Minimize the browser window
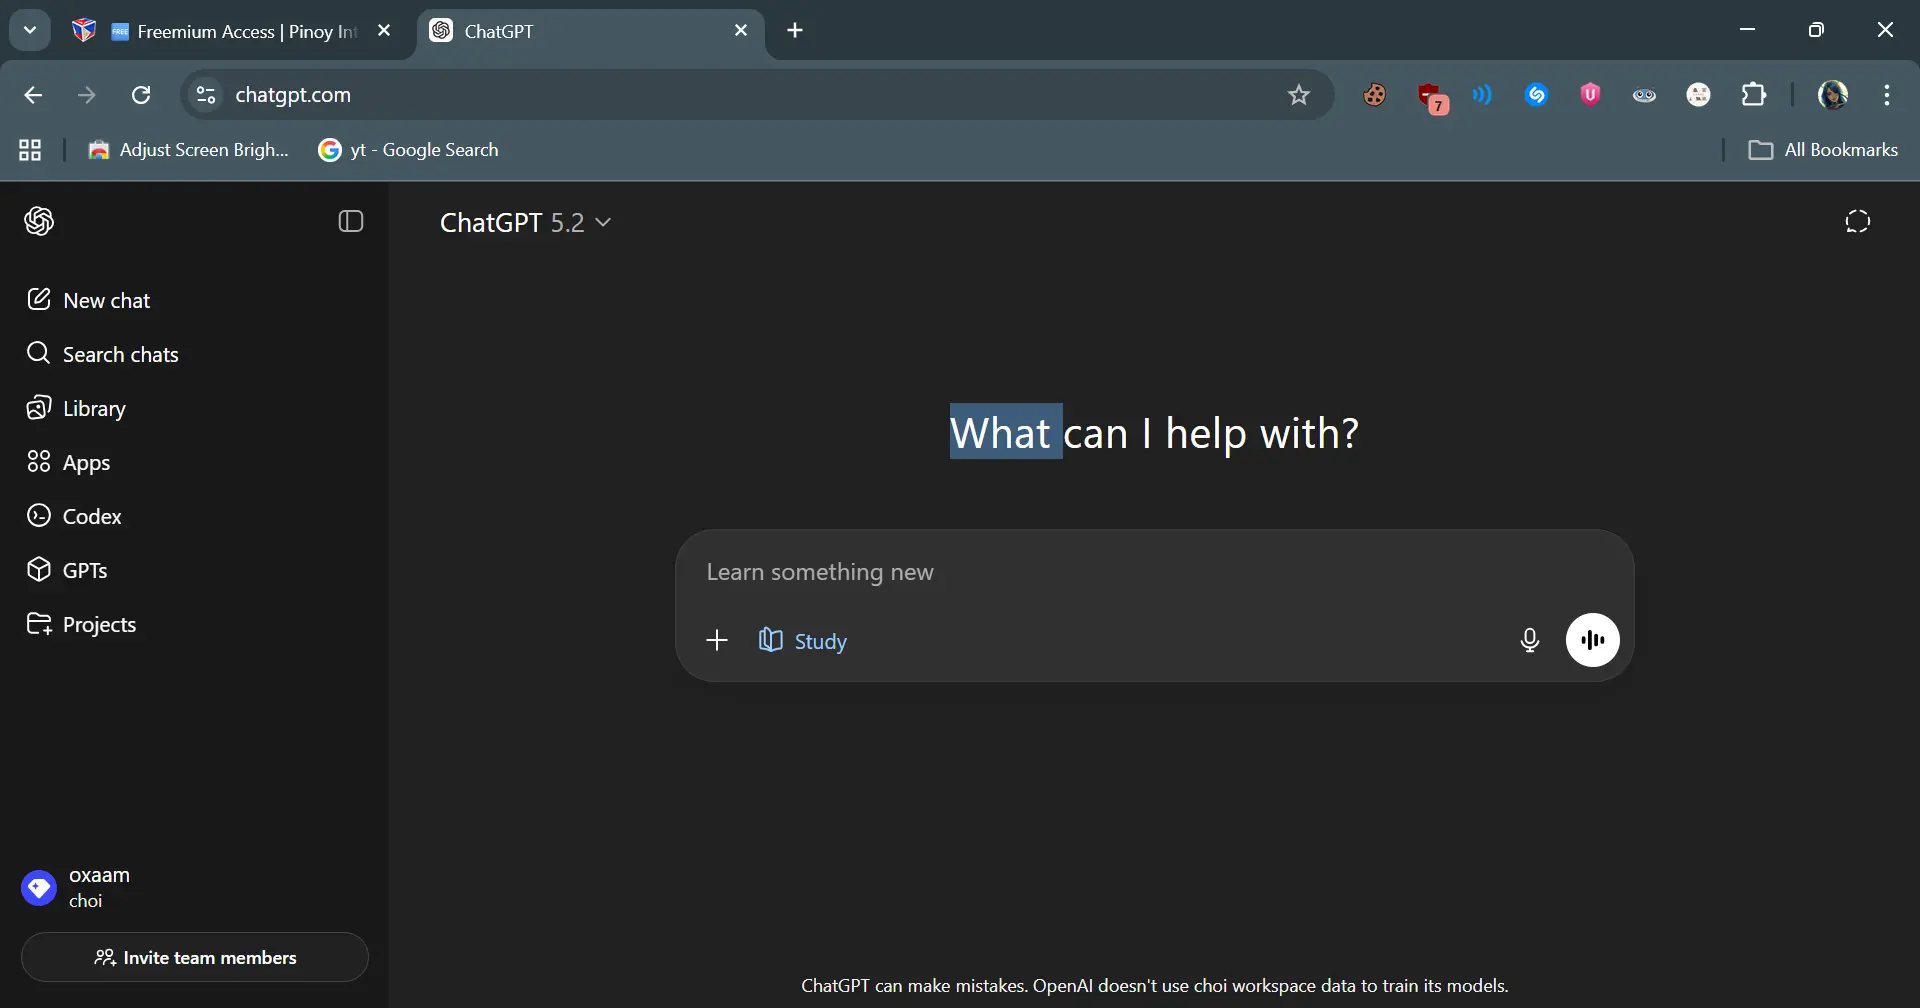 click(1747, 30)
